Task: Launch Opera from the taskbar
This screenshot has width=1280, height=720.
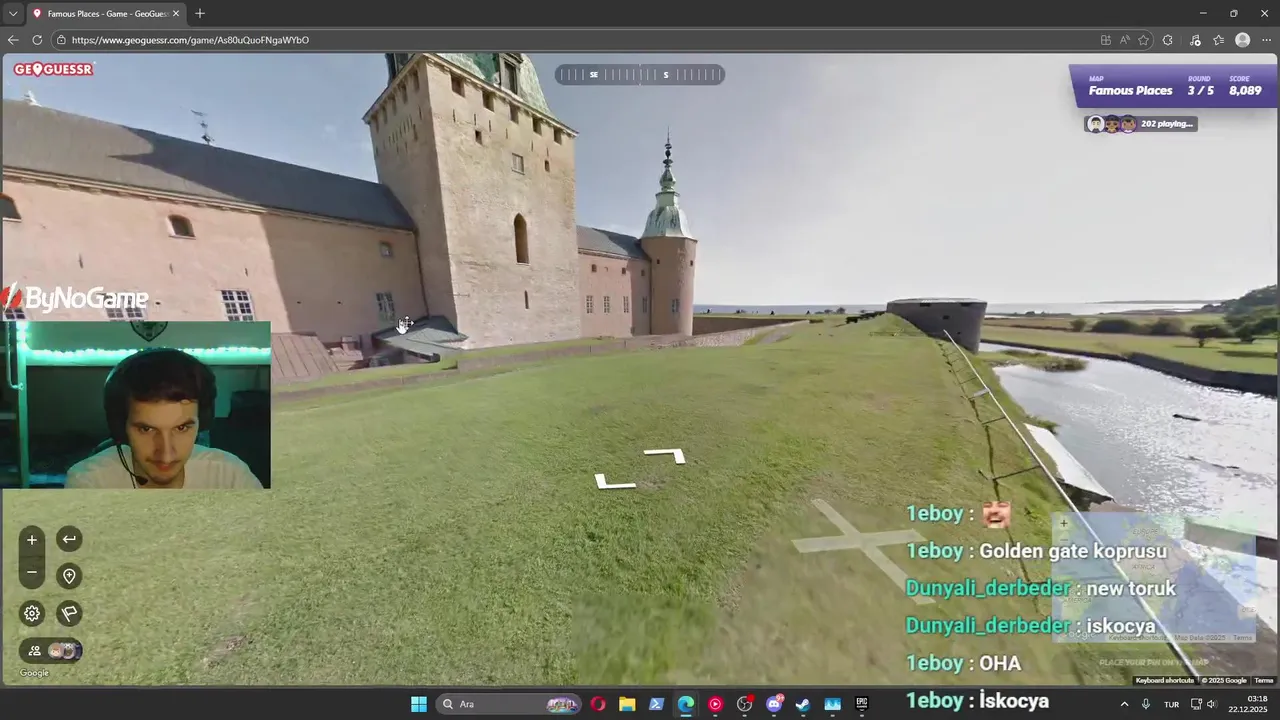Action: (598, 704)
